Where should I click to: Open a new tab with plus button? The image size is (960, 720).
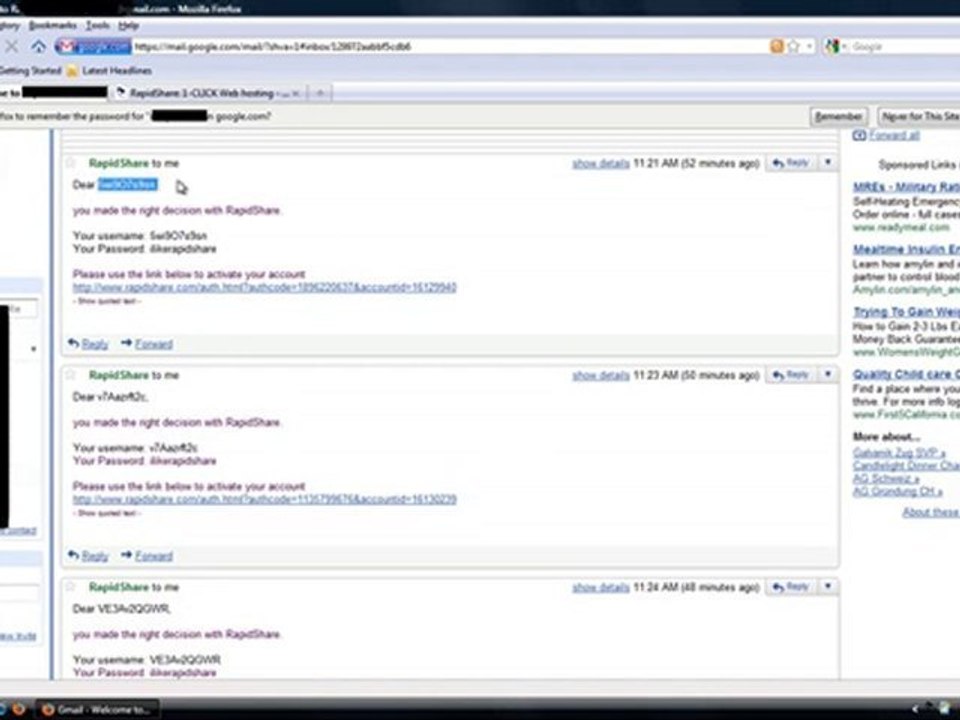pyautogui.click(x=320, y=93)
